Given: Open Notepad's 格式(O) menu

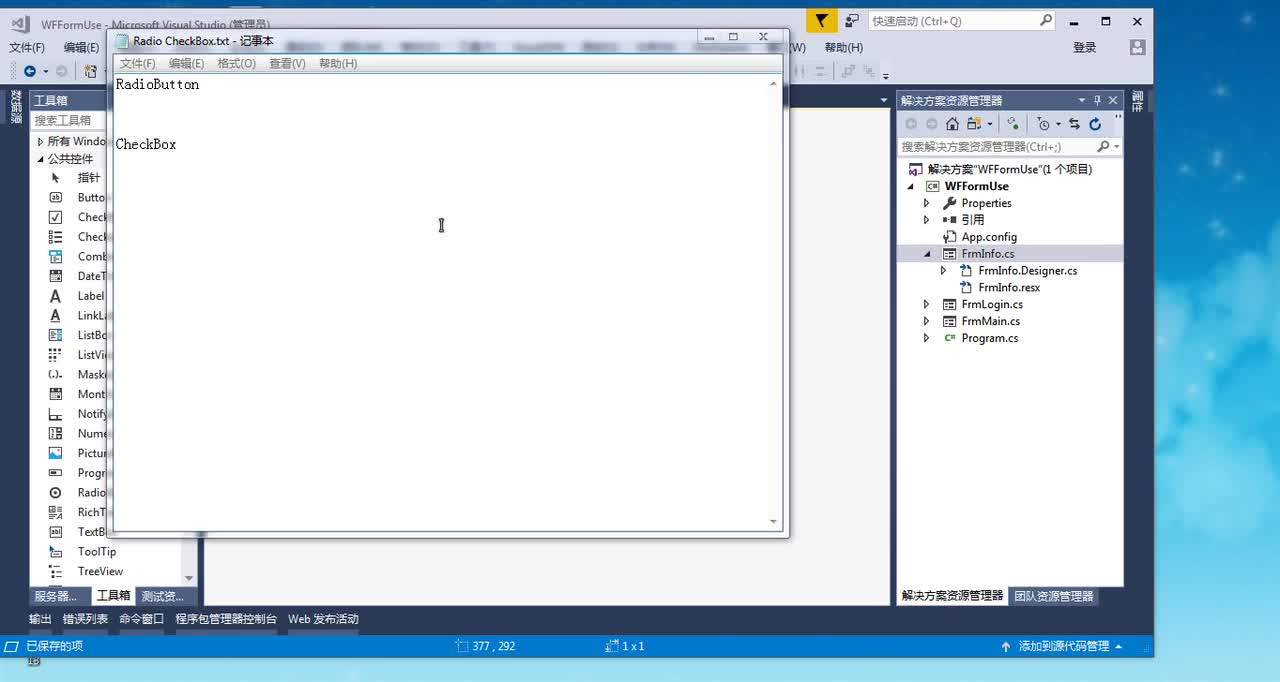Looking at the screenshot, I should [237, 63].
